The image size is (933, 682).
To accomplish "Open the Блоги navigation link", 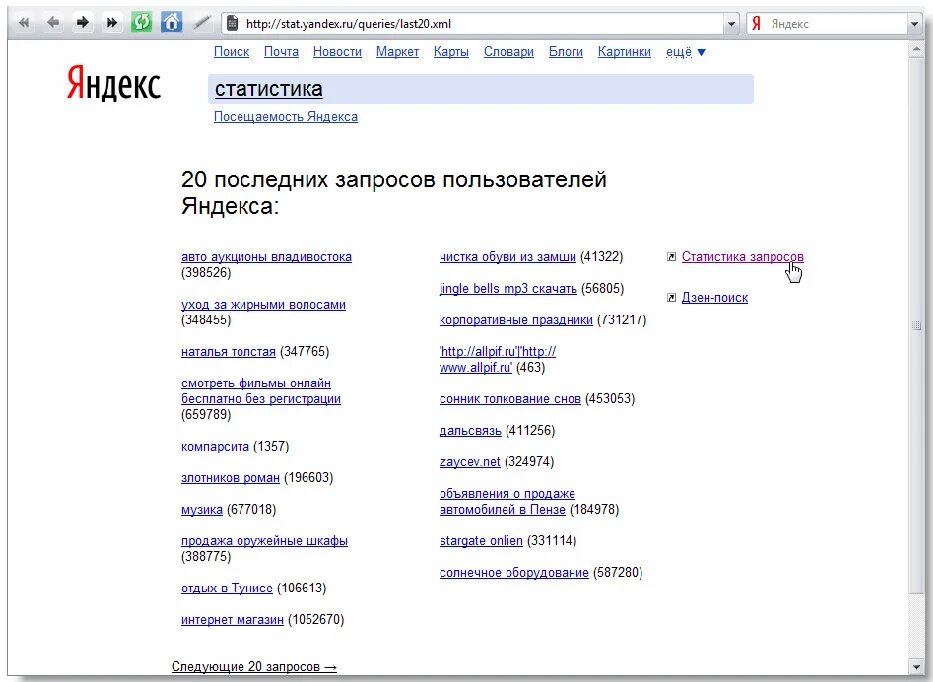I will point(566,52).
